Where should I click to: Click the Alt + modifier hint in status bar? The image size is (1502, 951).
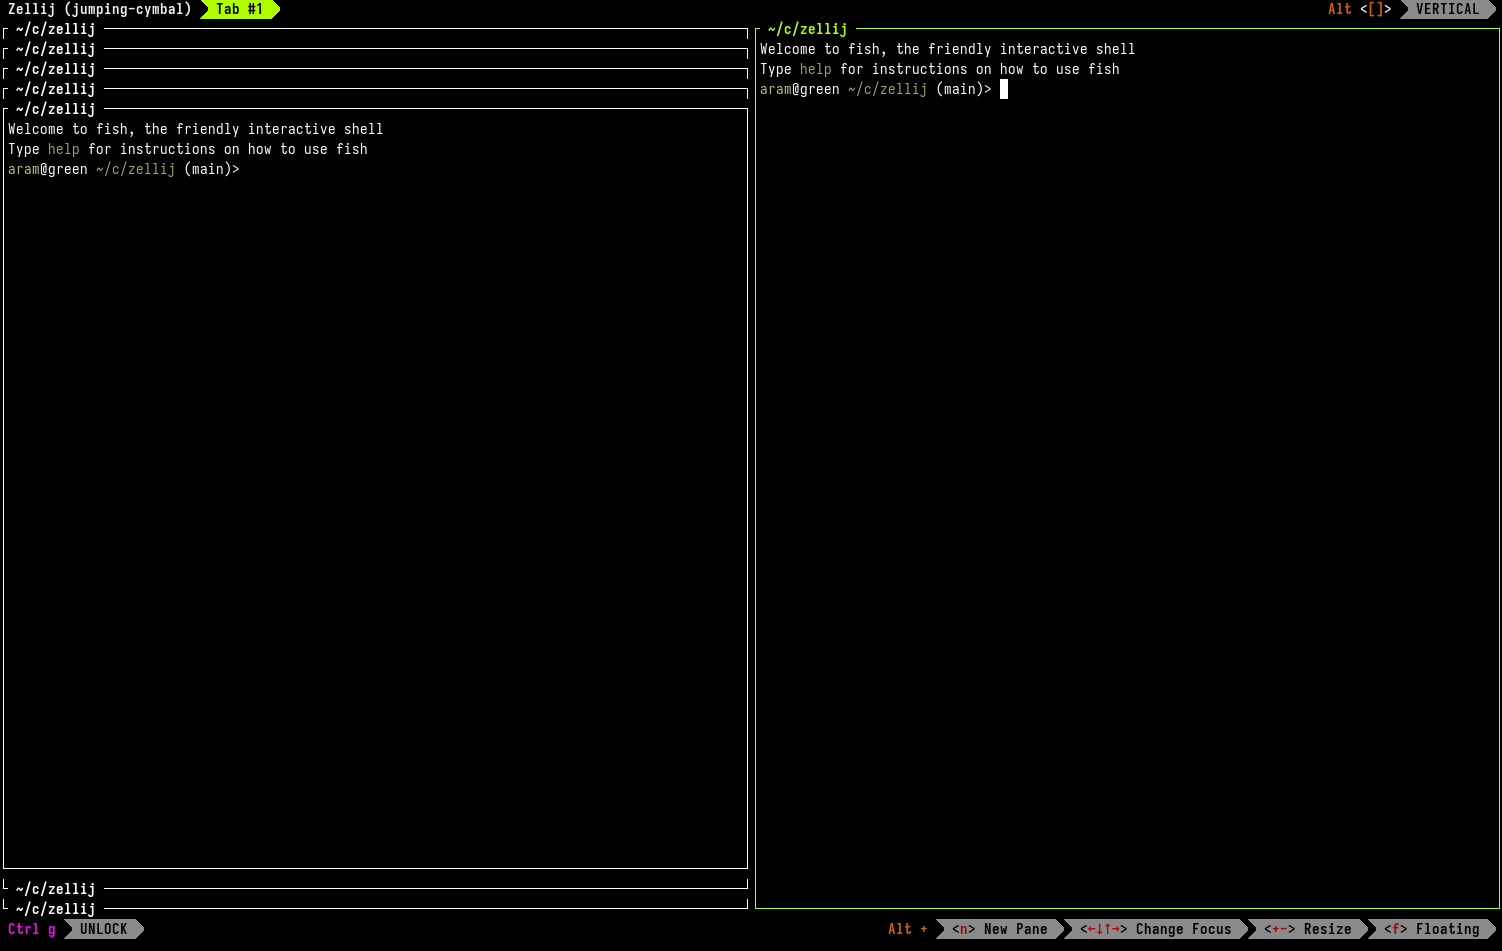point(908,929)
